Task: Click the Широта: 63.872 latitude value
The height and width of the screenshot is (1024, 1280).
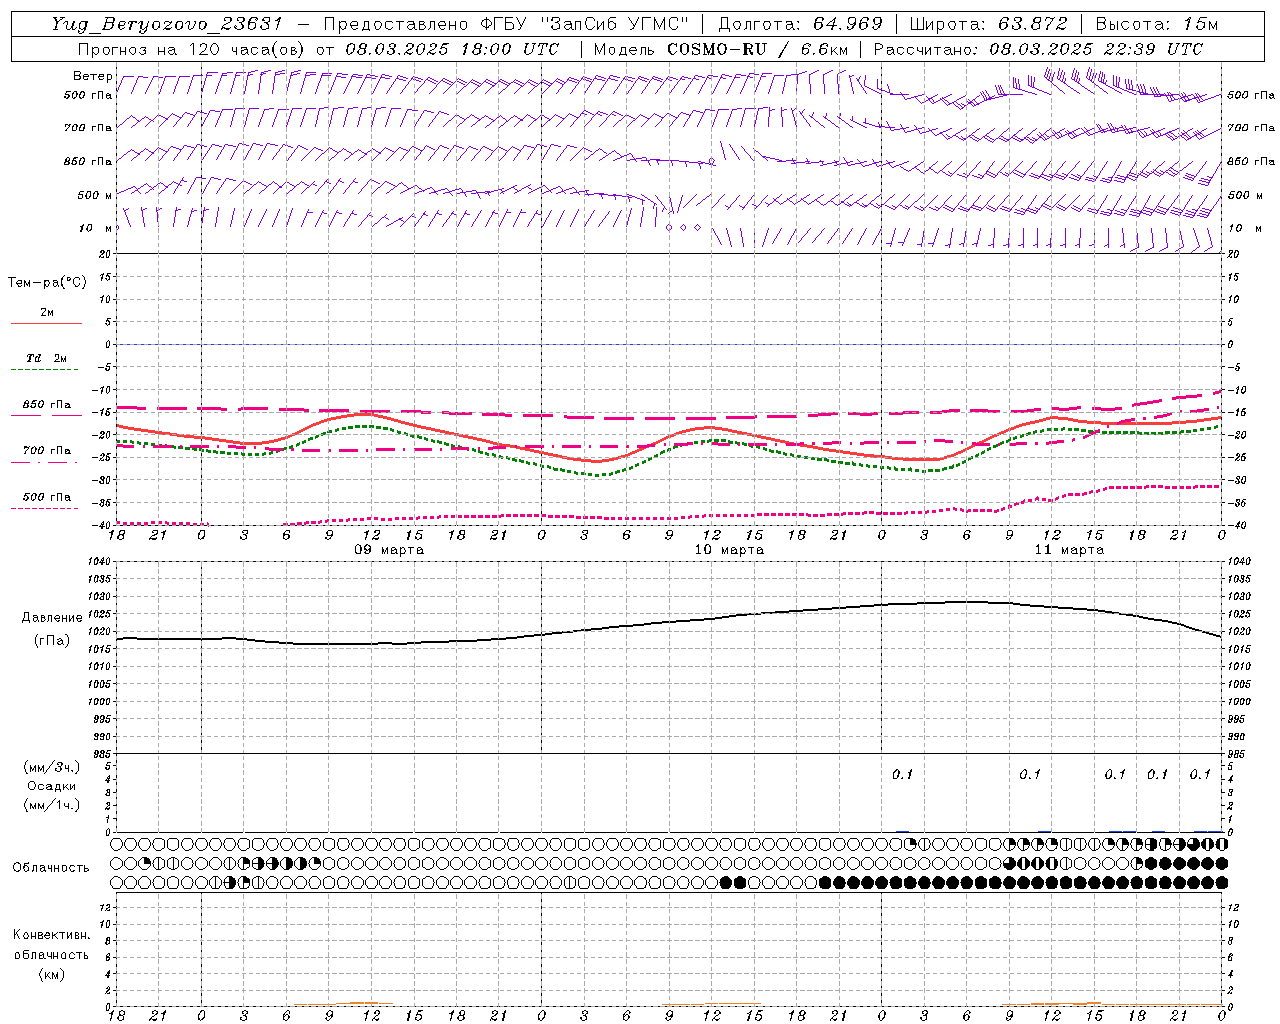Action: tap(989, 24)
